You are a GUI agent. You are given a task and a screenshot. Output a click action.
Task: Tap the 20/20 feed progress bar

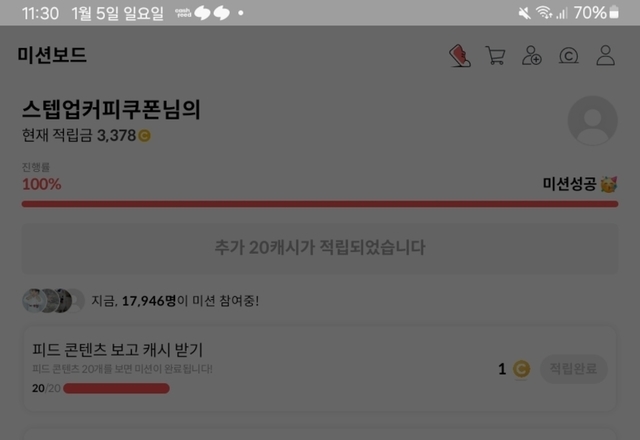116,388
